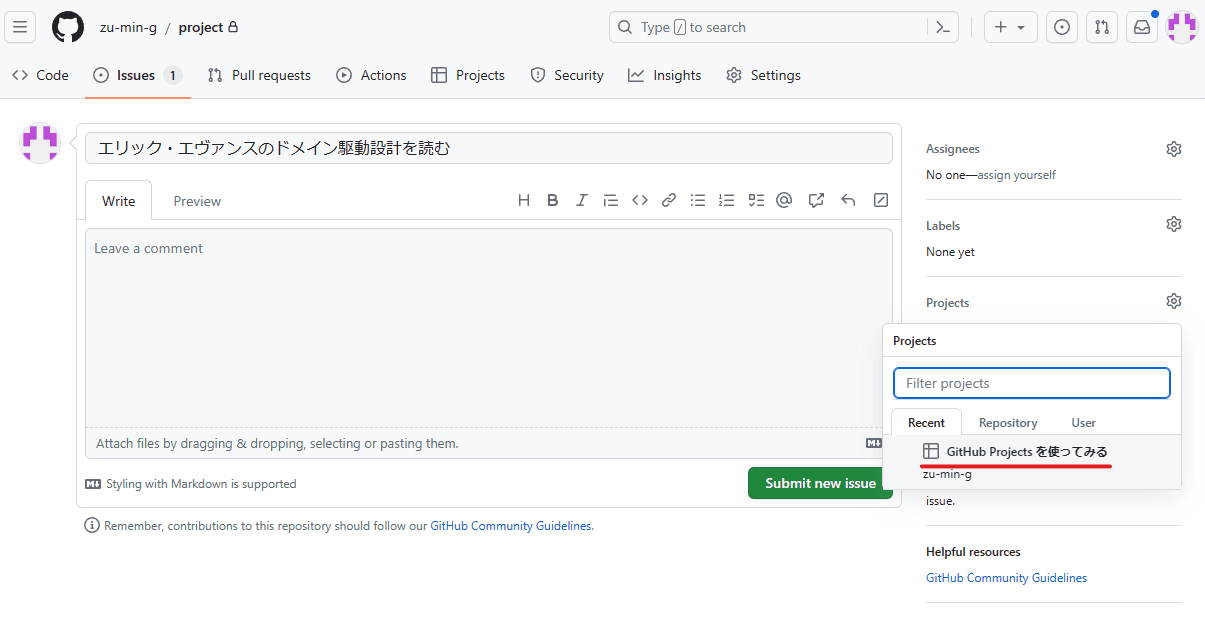This screenshot has height=641, width=1205.
Task: Insert a link via toolbar icon
Action: click(x=669, y=200)
